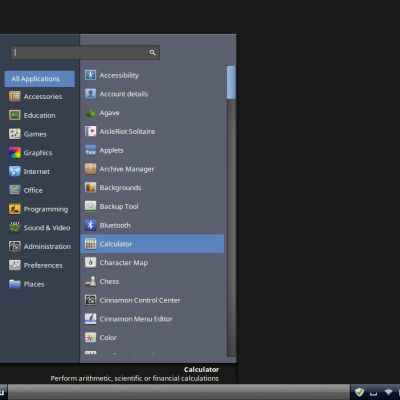The image size is (400, 400).
Task: Click 'Account details' text entry
Action: pos(124,94)
